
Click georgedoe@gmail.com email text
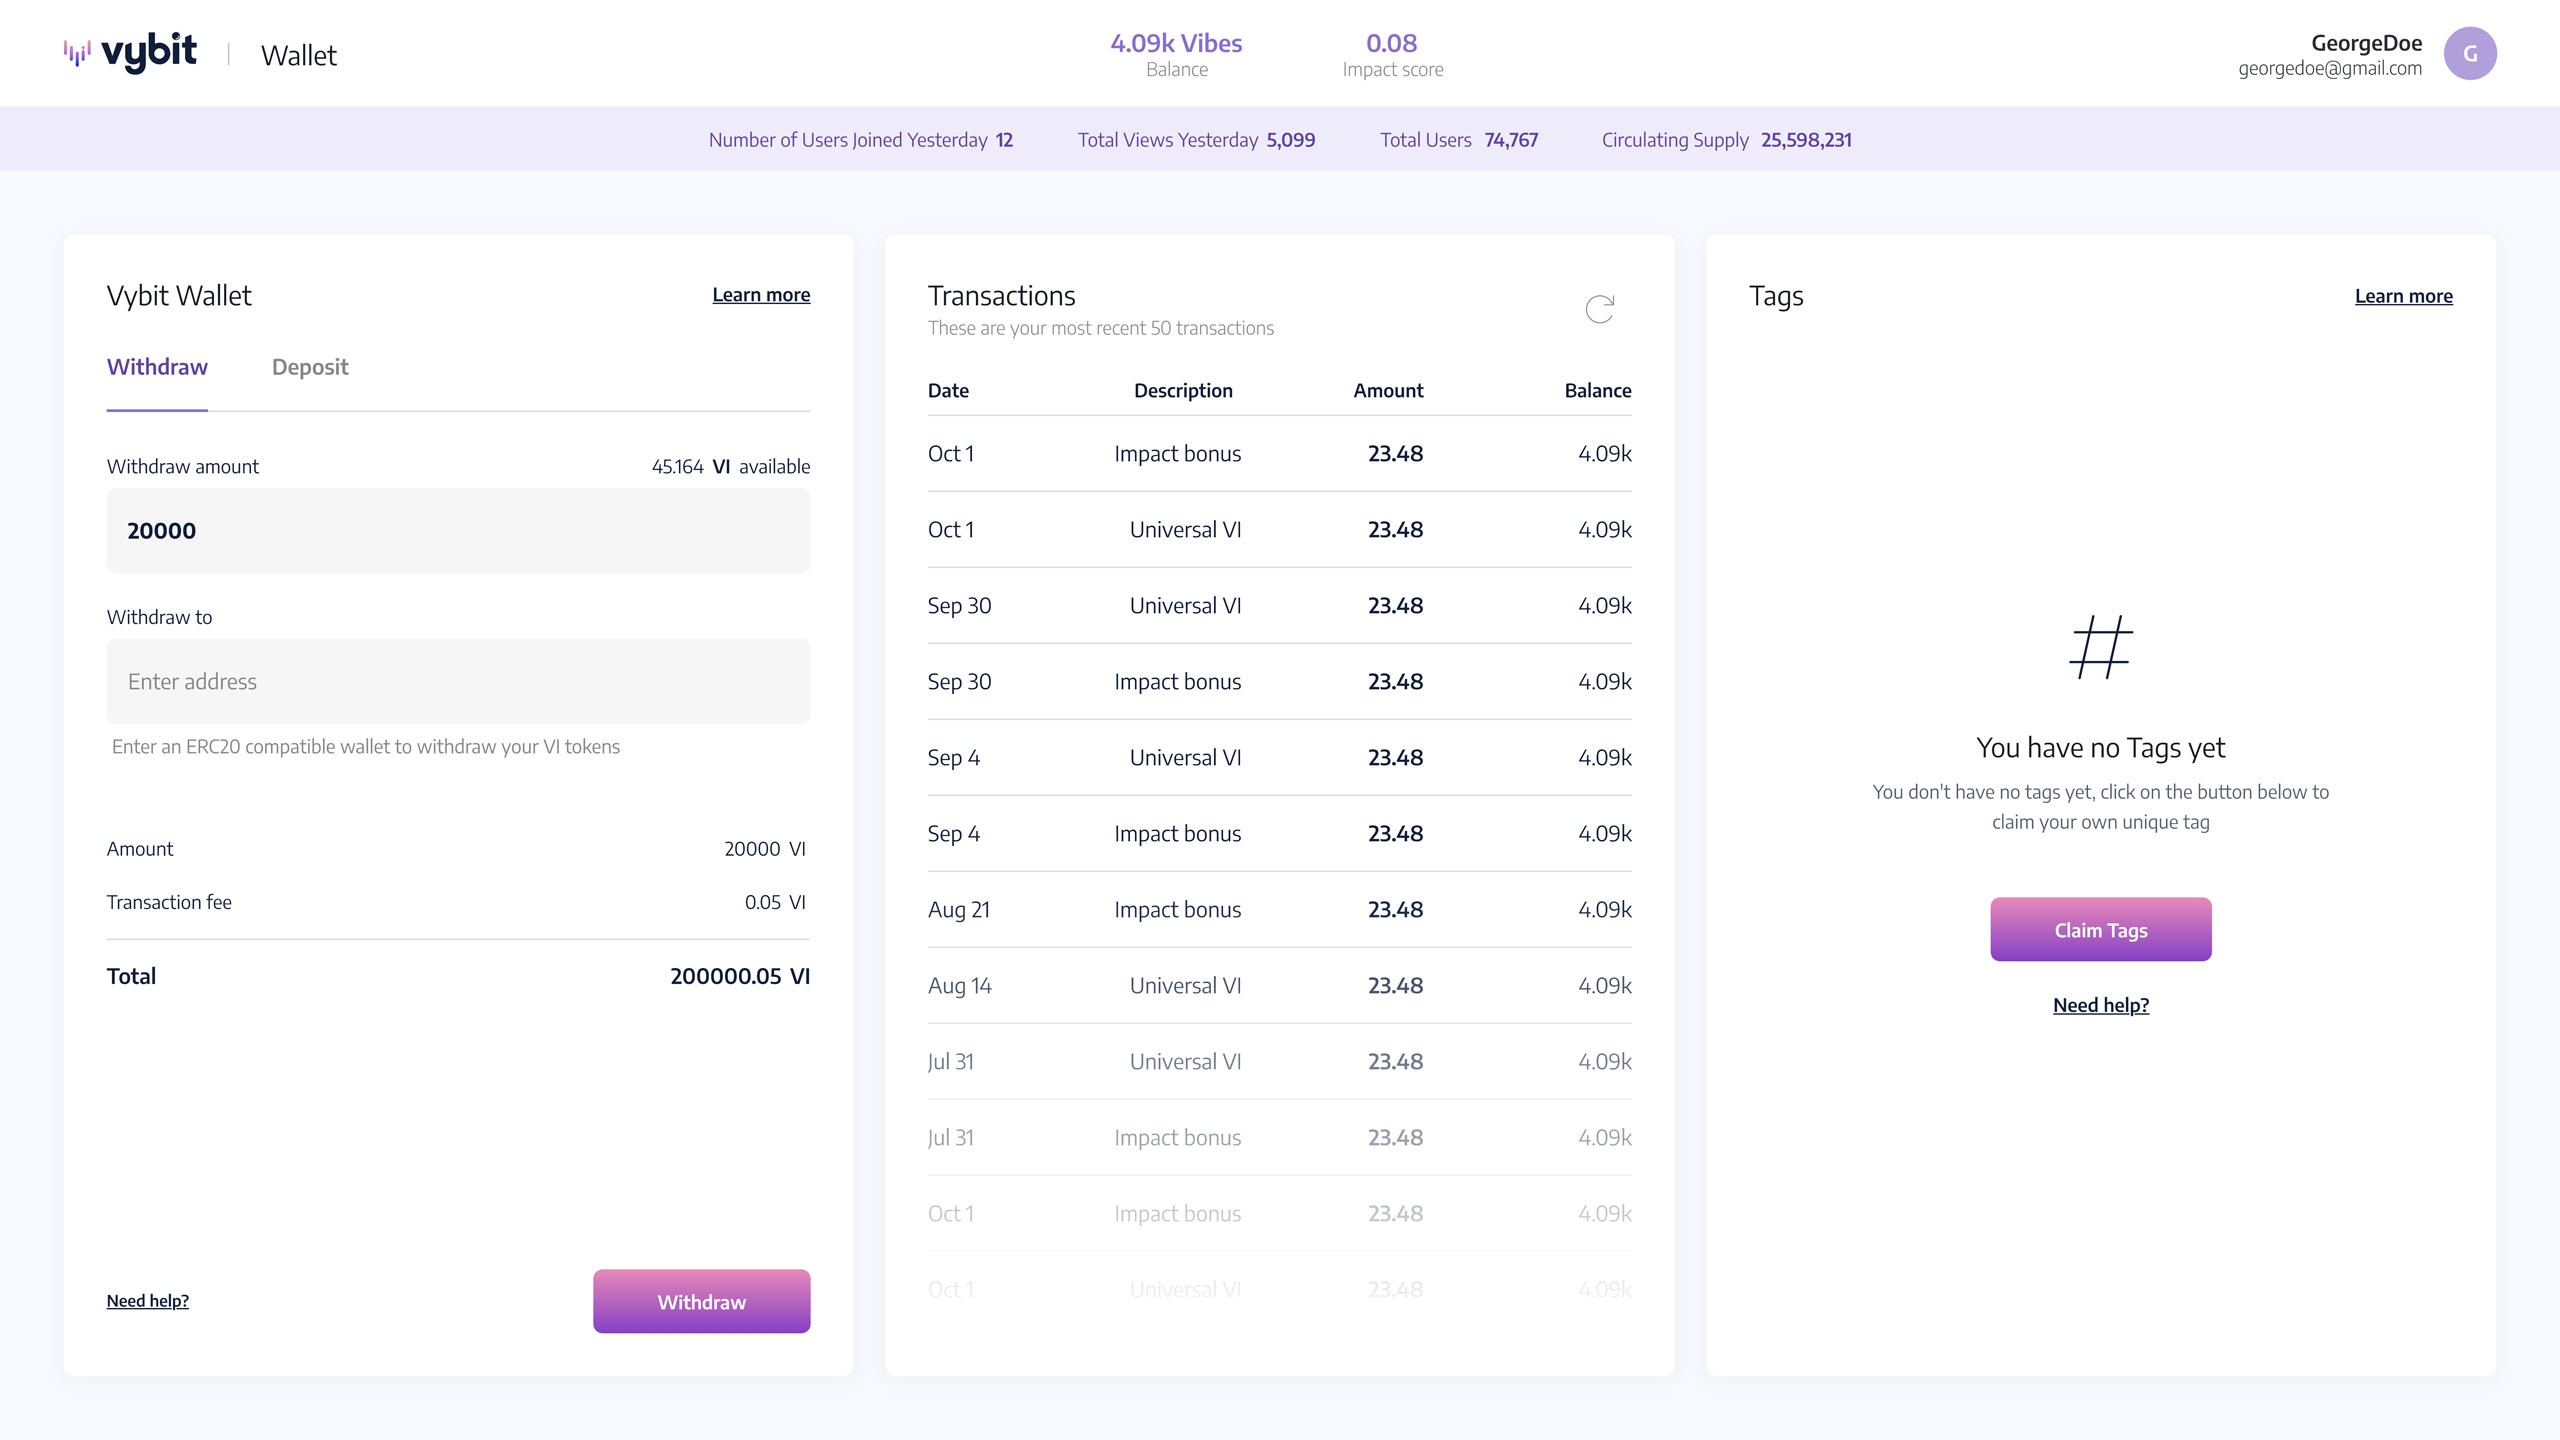click(2329, 69)
